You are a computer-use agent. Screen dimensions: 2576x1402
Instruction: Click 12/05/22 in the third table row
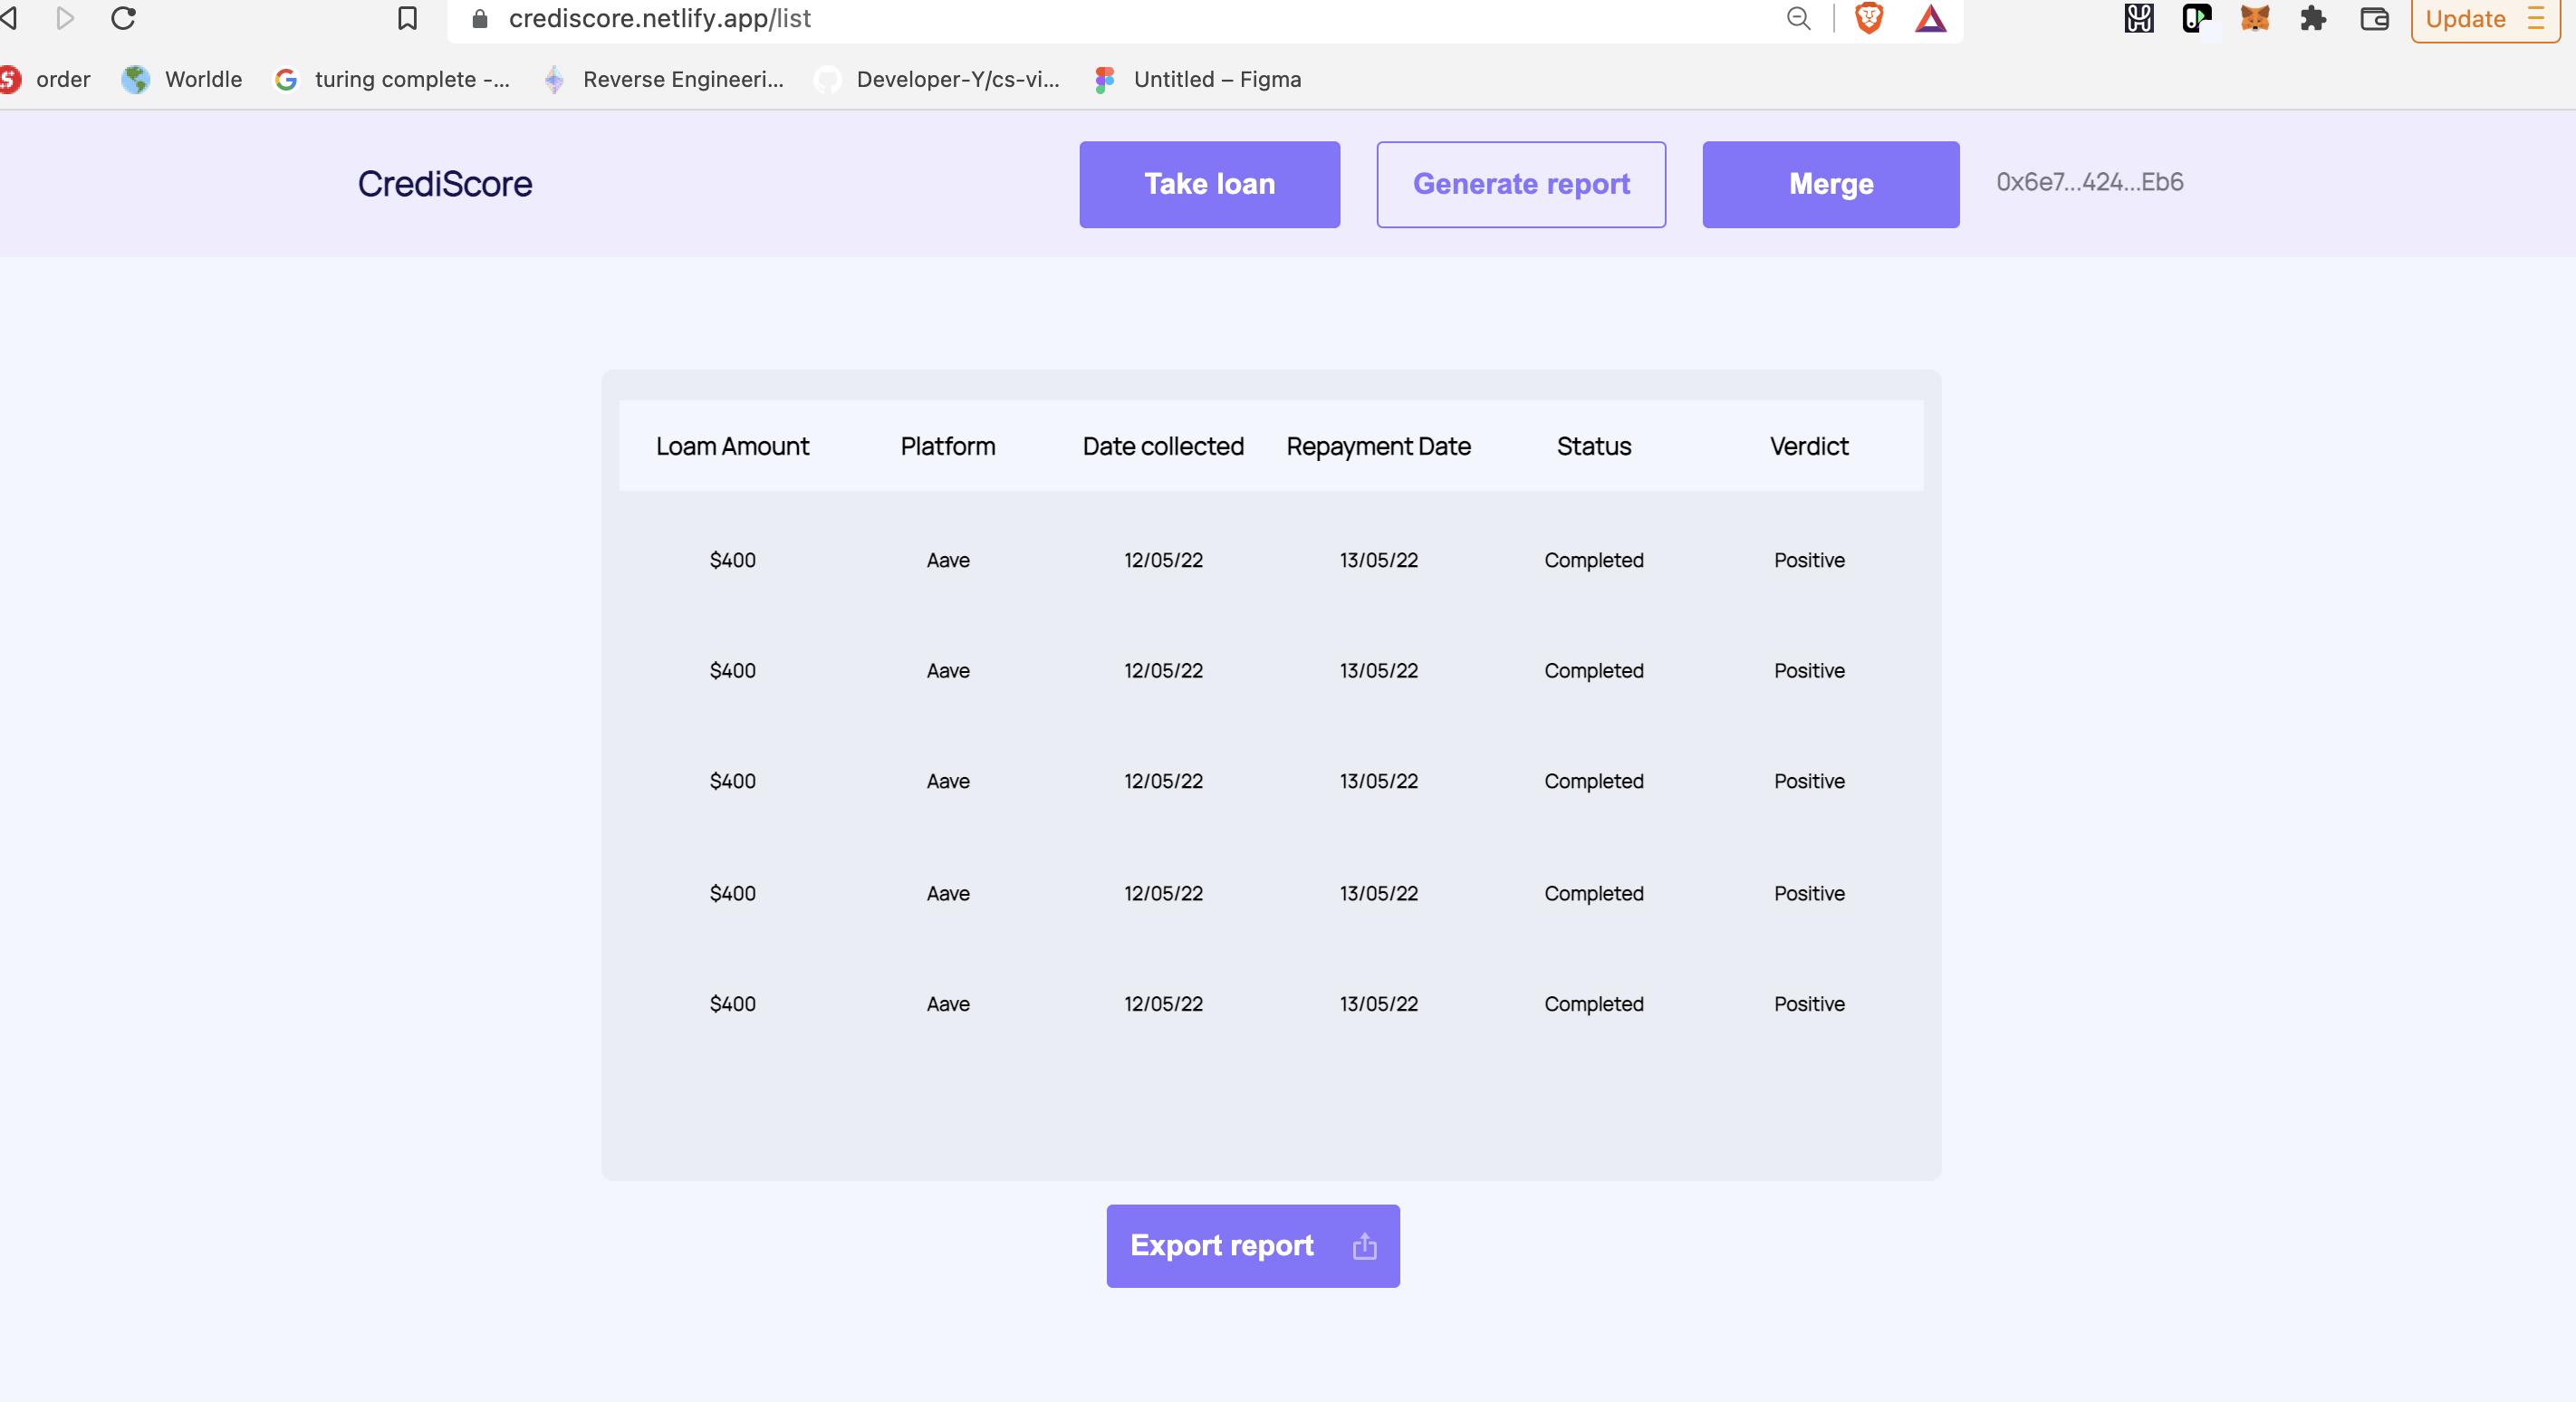point(1163,781)
